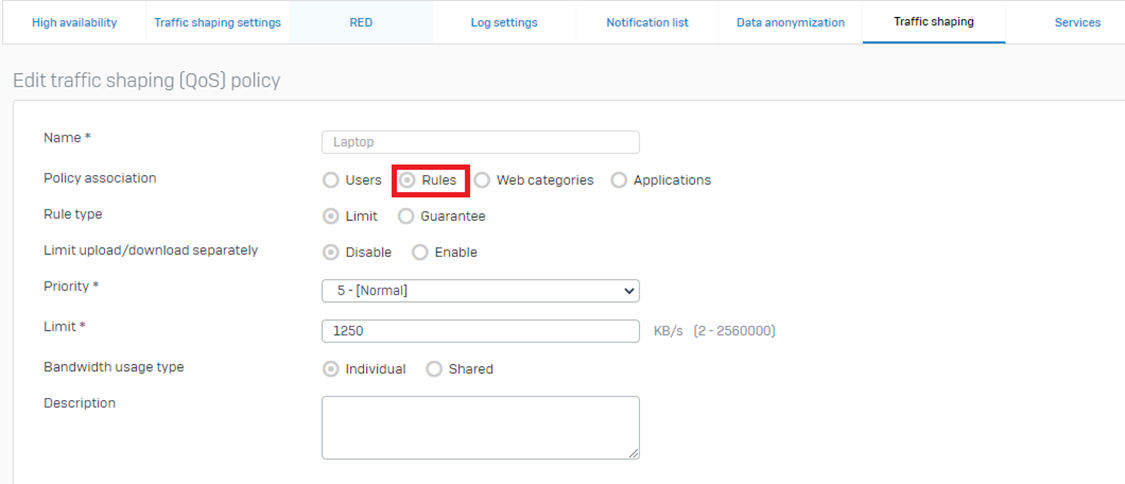
Task: Open the Priority dropdown
Action: (x=480, y=291)
